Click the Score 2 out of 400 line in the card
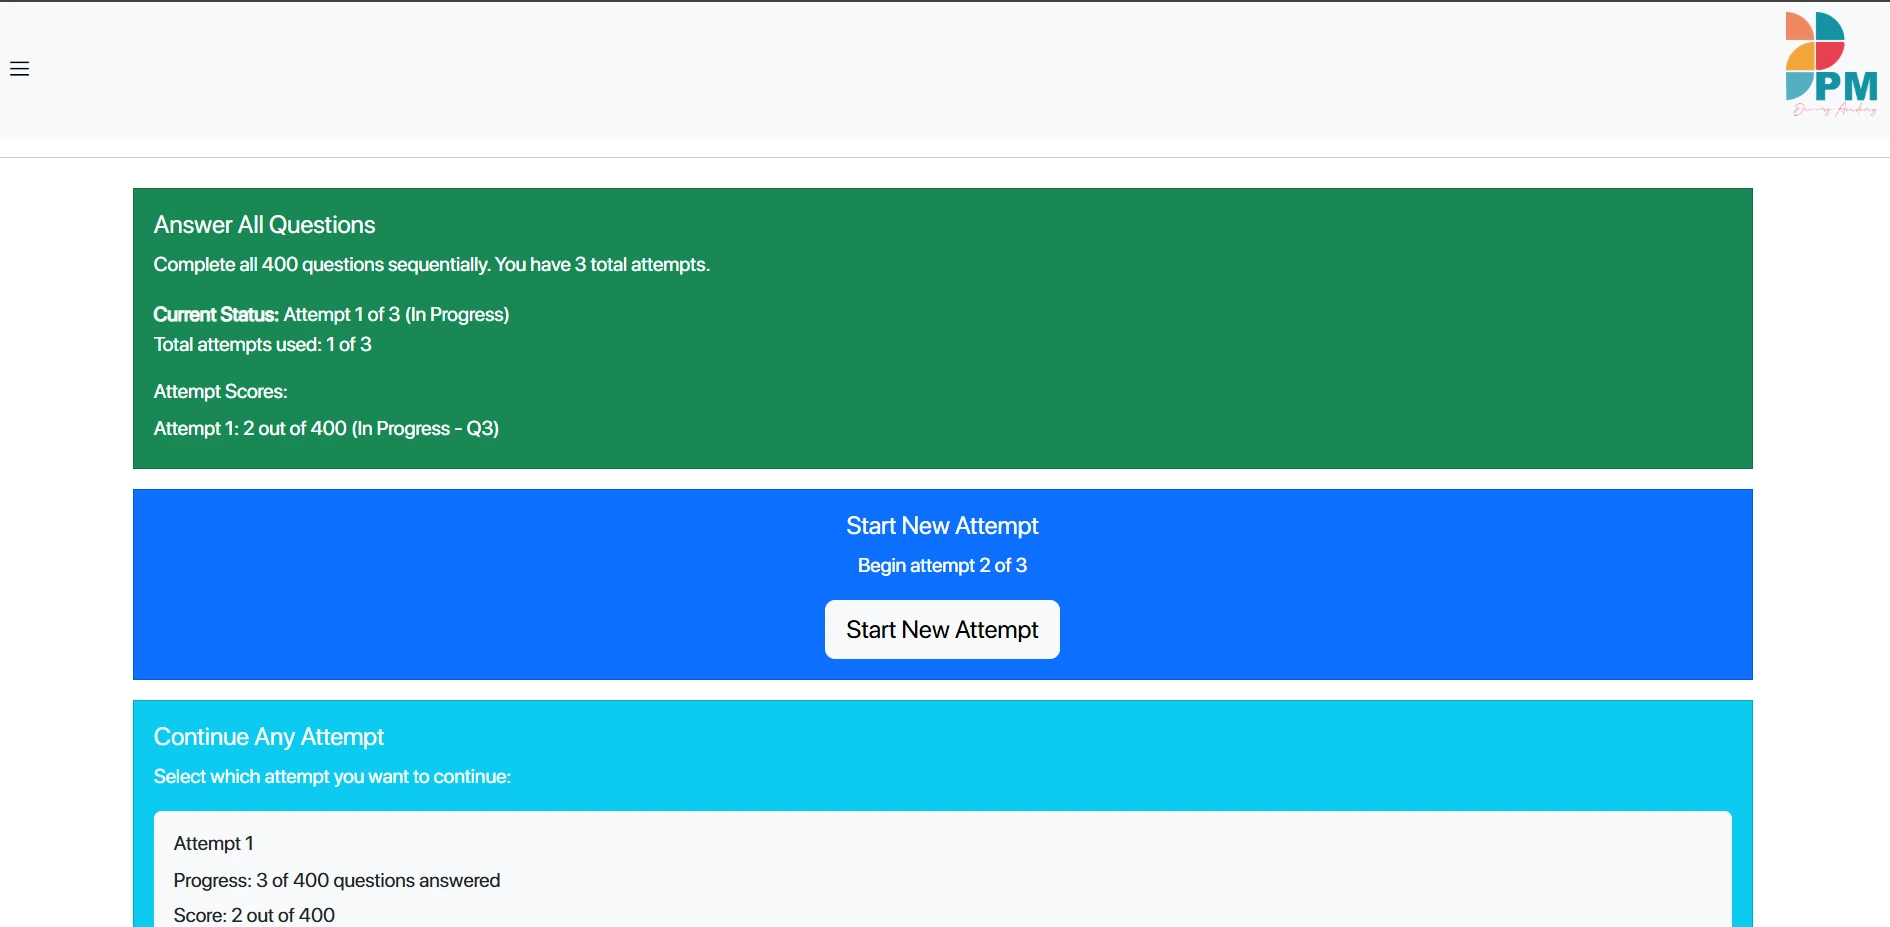The image size is (1890, 927). [254, 915]
